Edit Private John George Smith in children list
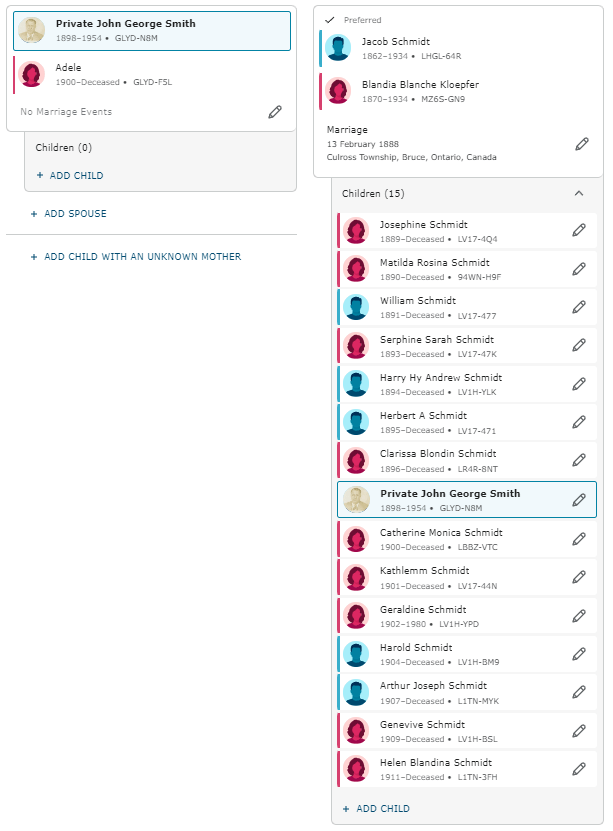 tap(578, 500)
